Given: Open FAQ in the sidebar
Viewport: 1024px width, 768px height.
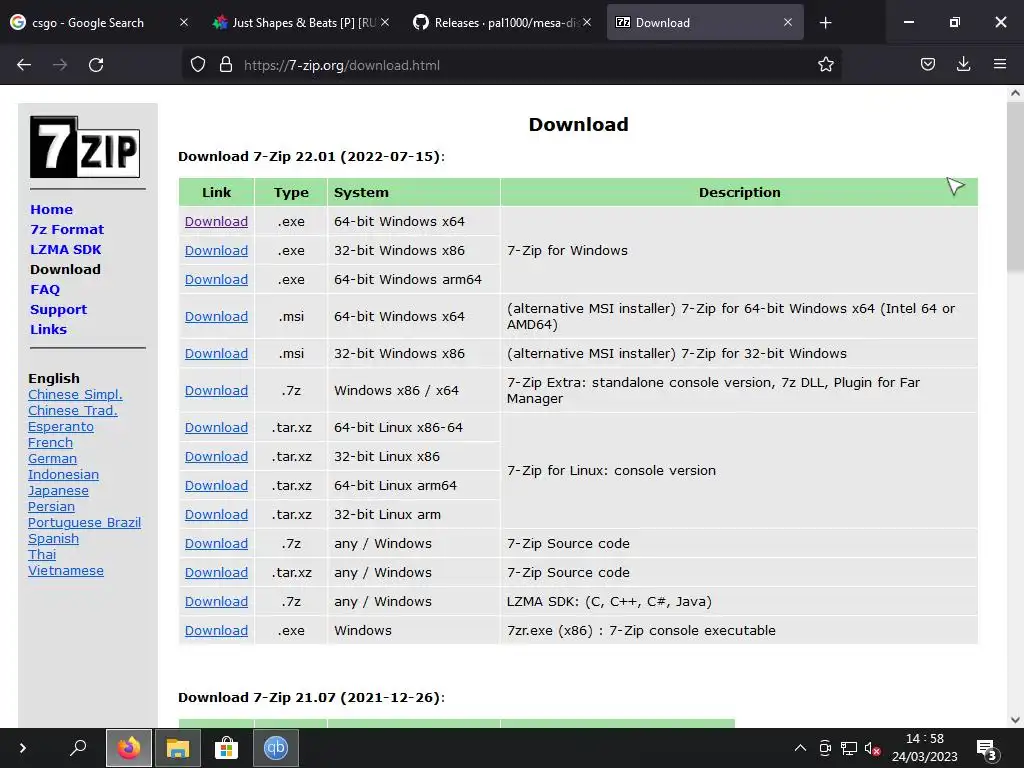Looking at the screenshot, I should coord(45,289).
